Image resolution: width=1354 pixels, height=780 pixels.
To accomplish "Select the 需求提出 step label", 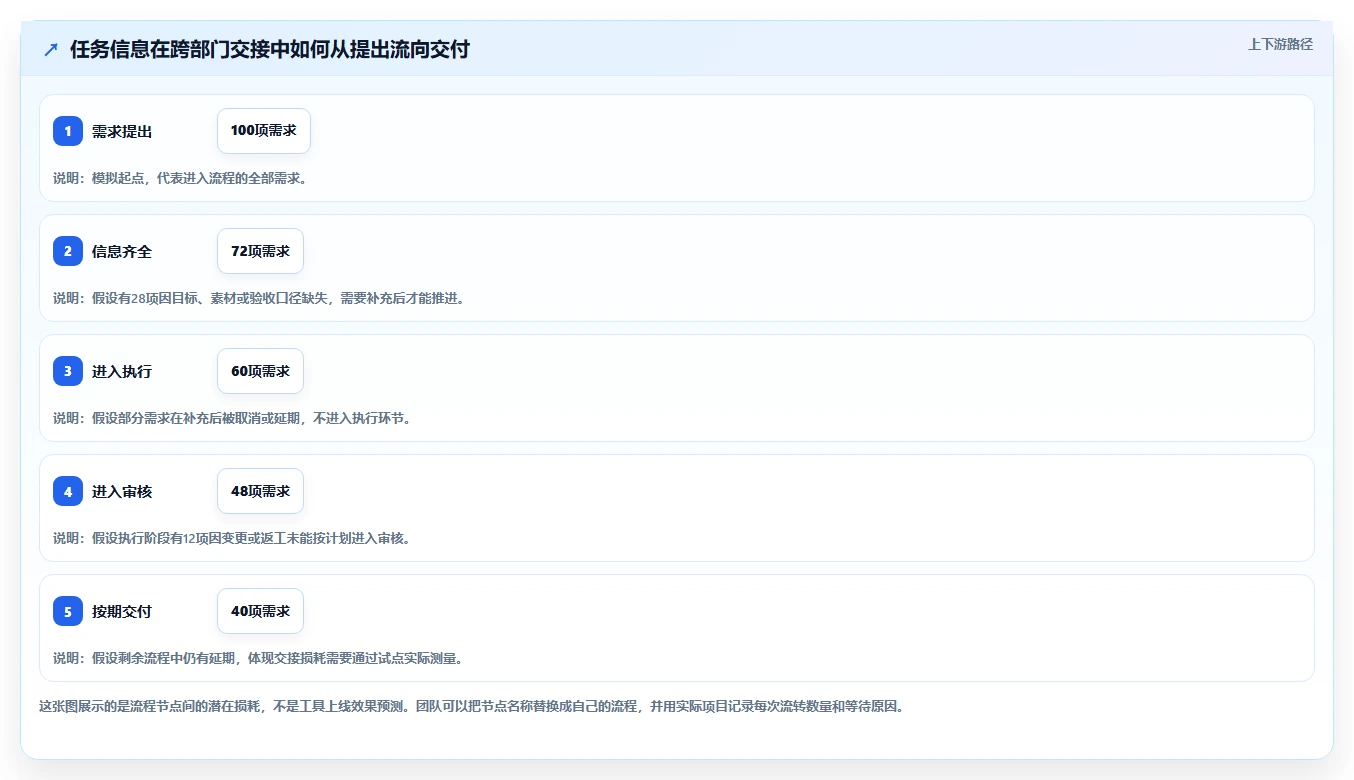I will click(x=122, y=131).
